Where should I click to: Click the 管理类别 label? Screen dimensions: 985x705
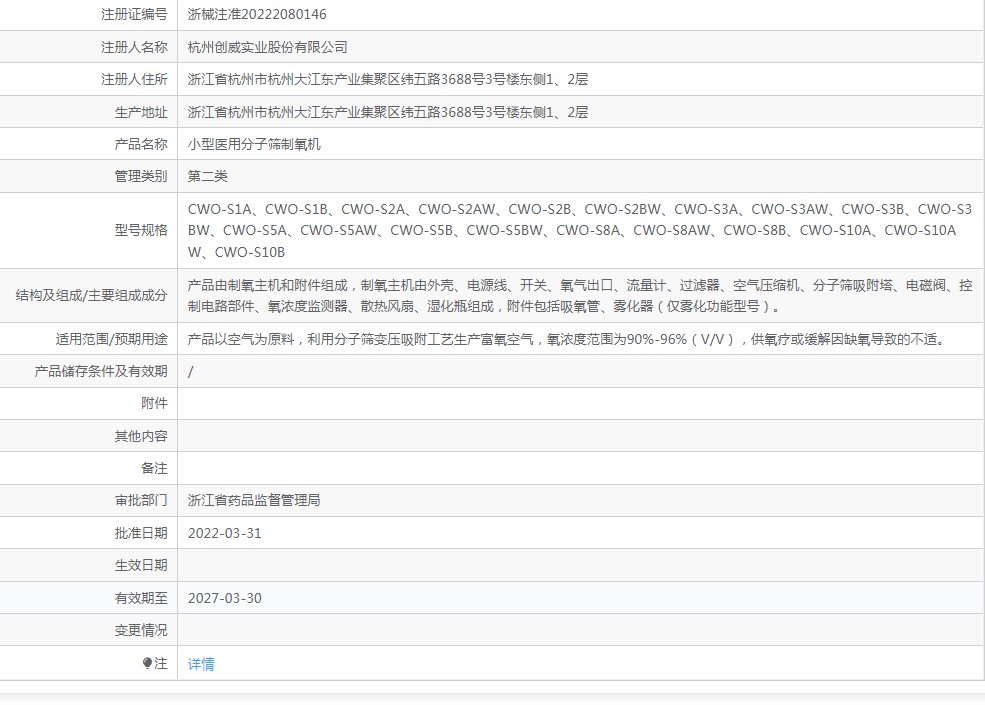[x=141, y=176]
